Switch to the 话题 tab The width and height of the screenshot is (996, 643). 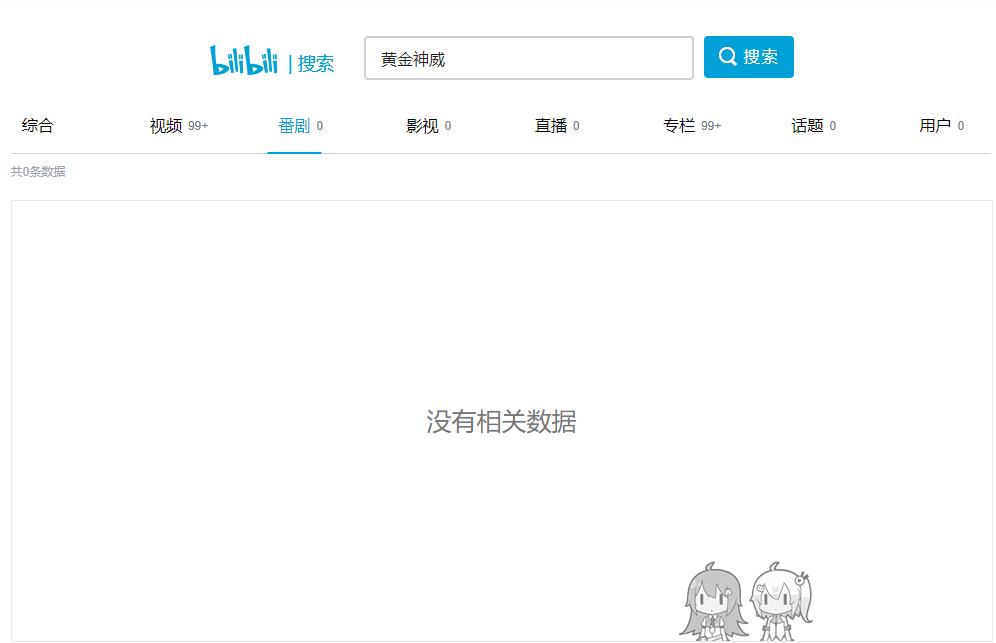click(808, 125)
